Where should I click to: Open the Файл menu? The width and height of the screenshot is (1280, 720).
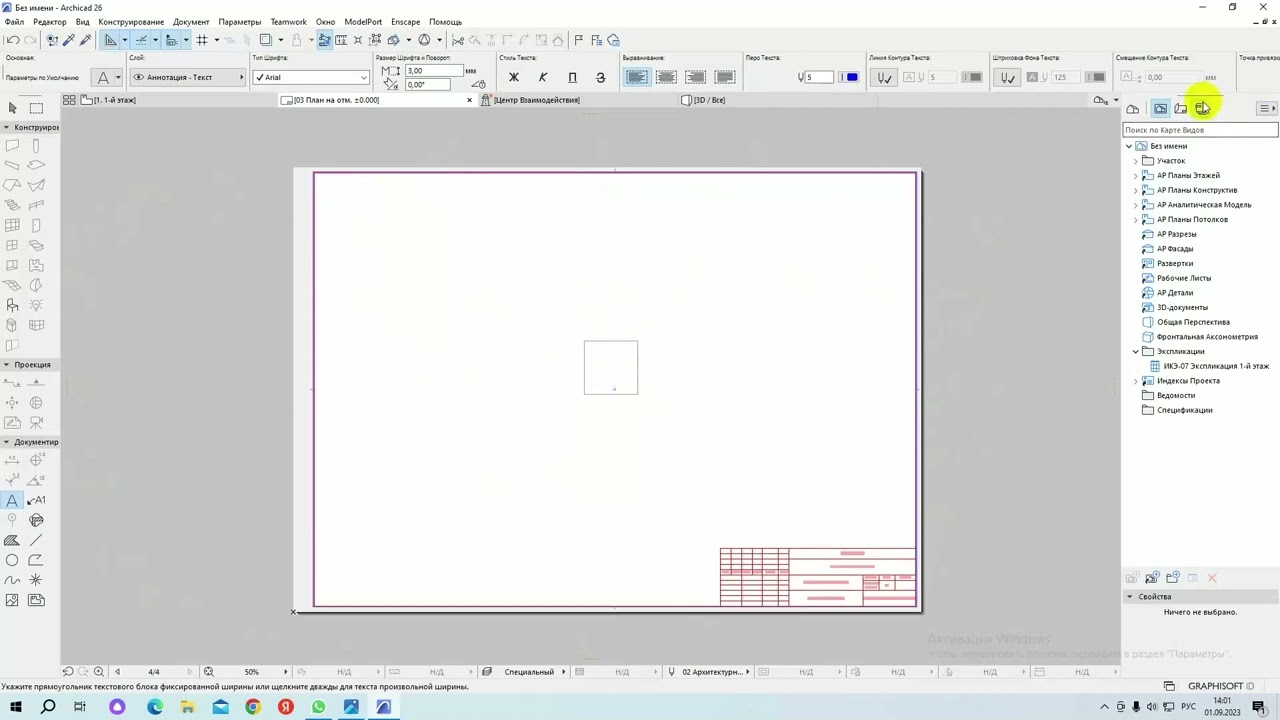click(14, 22)
